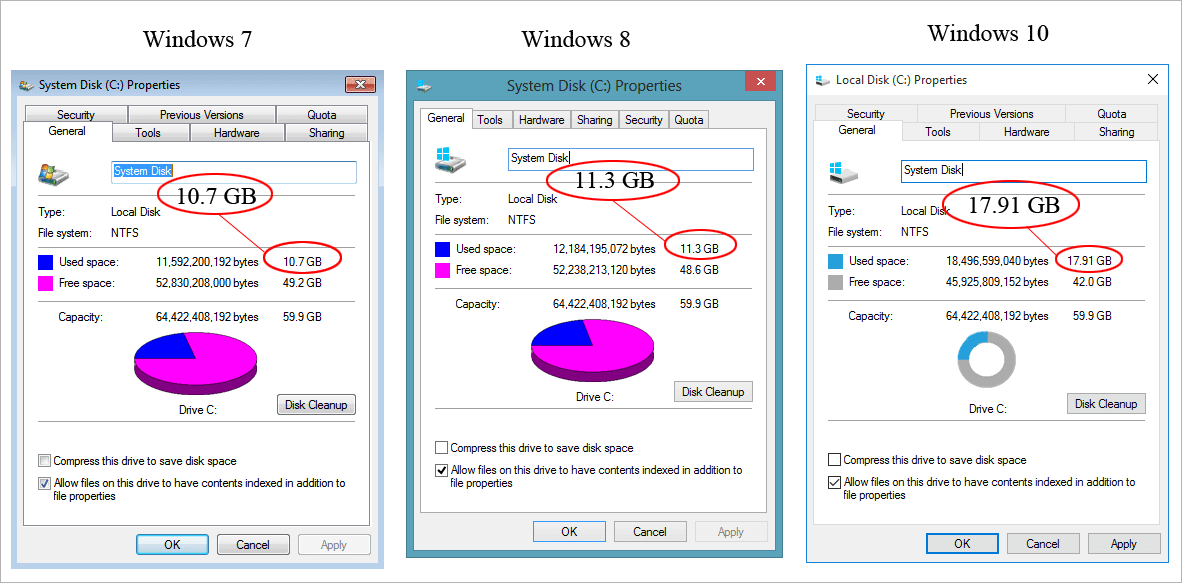Click Cancel in Windows 8 dialog
Viewport: 1182px width, 583px height.
tap(650, 532)
